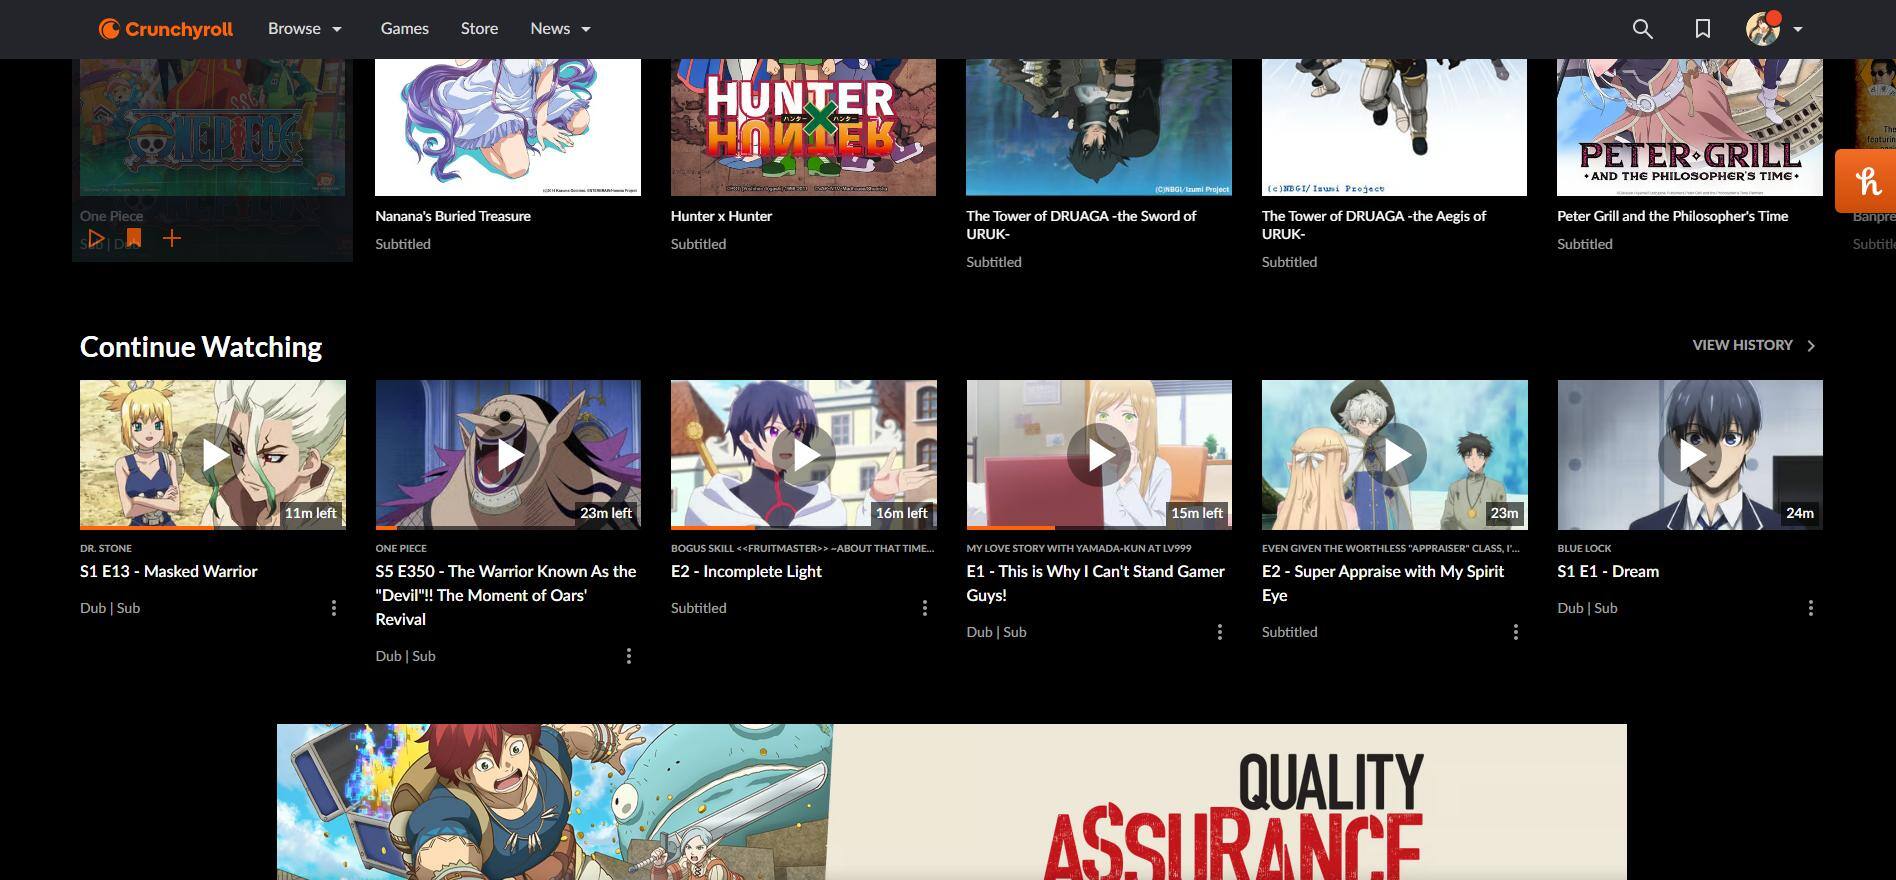
Task: Open the profile avatar account menu
Action: 1773,29
